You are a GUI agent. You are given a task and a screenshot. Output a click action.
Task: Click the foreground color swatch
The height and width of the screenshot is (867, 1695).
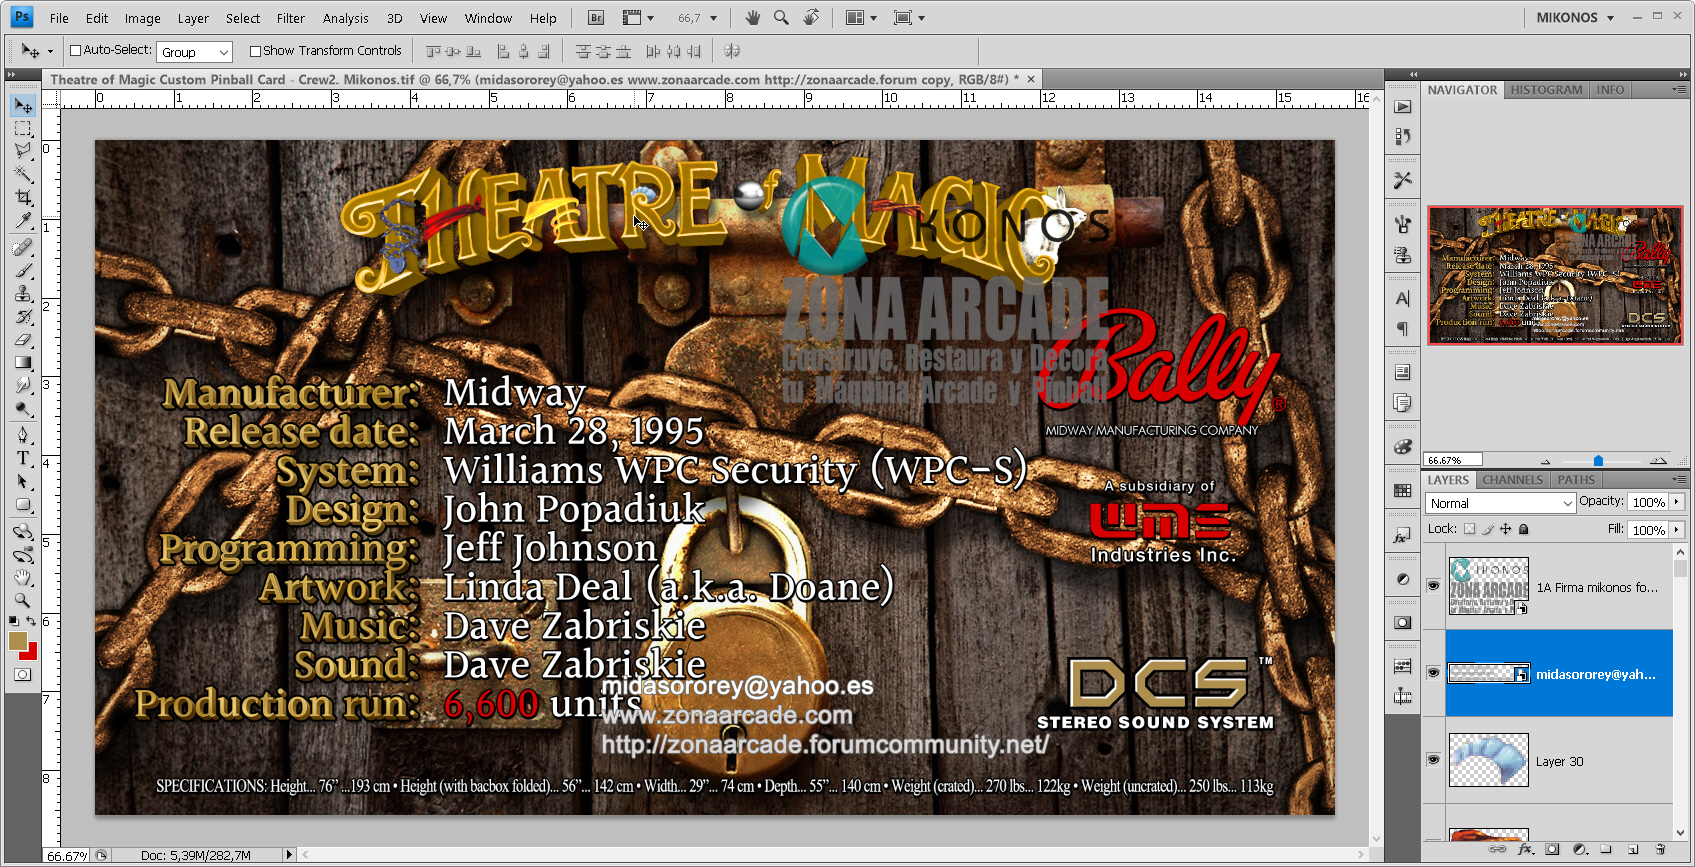[17, 641]
